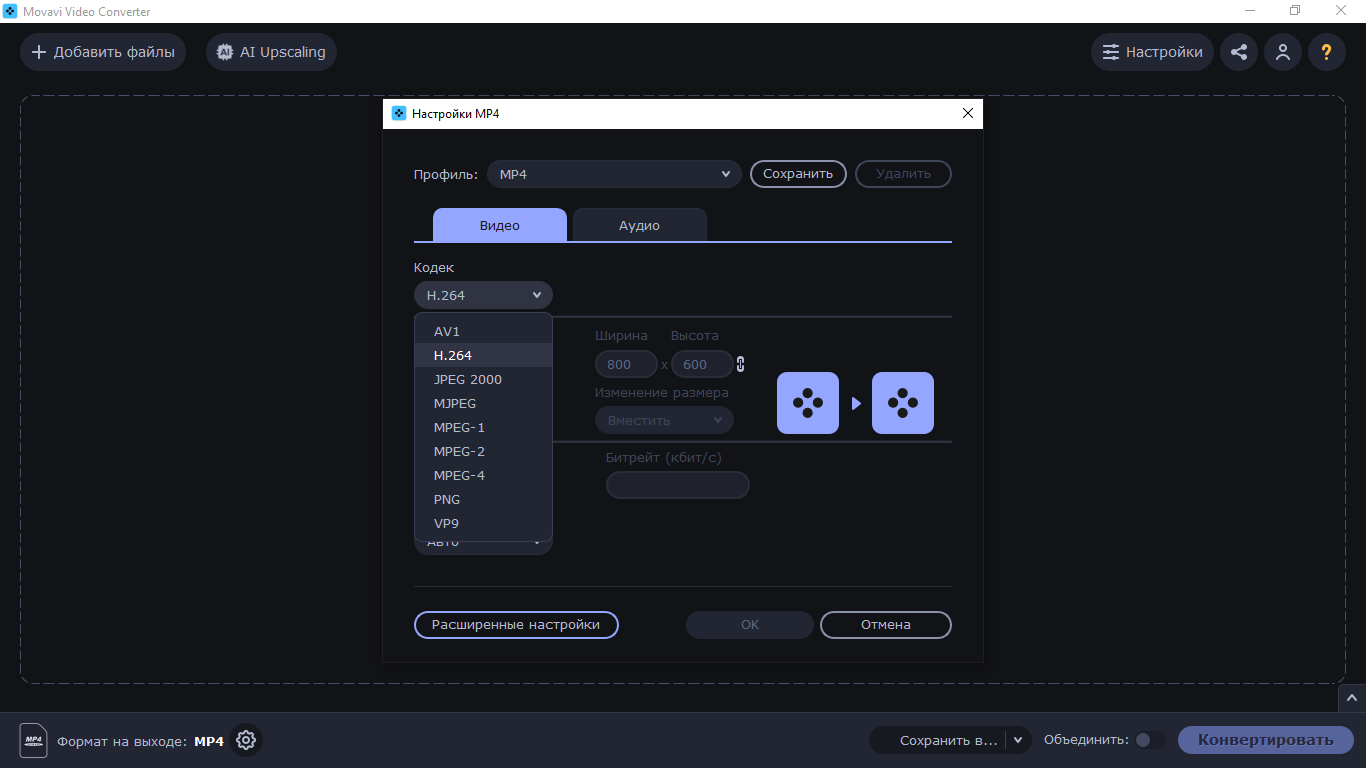Toggle the aspect ratio lock chain icon
1366x768 pixels.
point(741,364)
